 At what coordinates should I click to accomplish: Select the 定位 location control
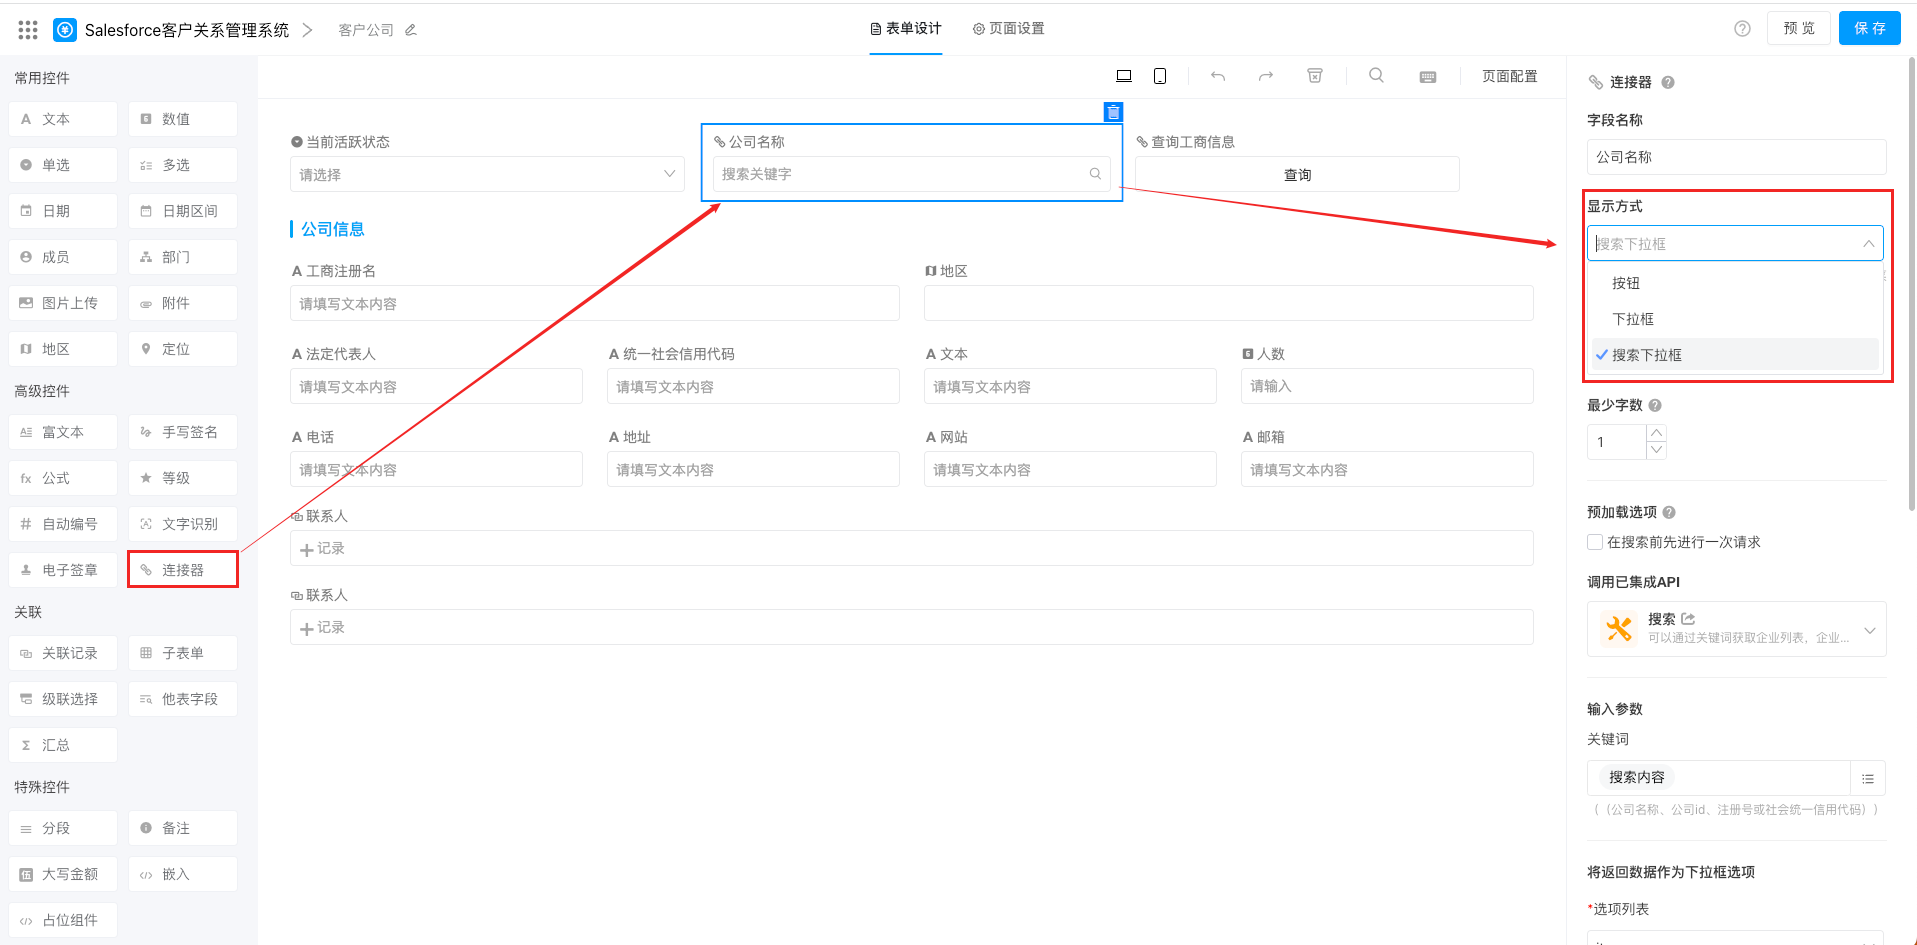(182, 348)
